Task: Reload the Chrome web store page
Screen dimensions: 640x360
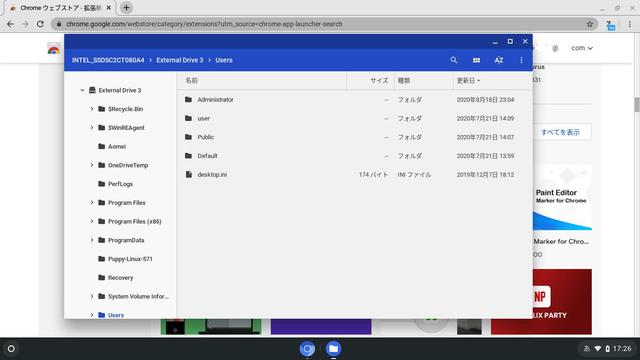Action: pyautogui.click(x=40, y=24)
